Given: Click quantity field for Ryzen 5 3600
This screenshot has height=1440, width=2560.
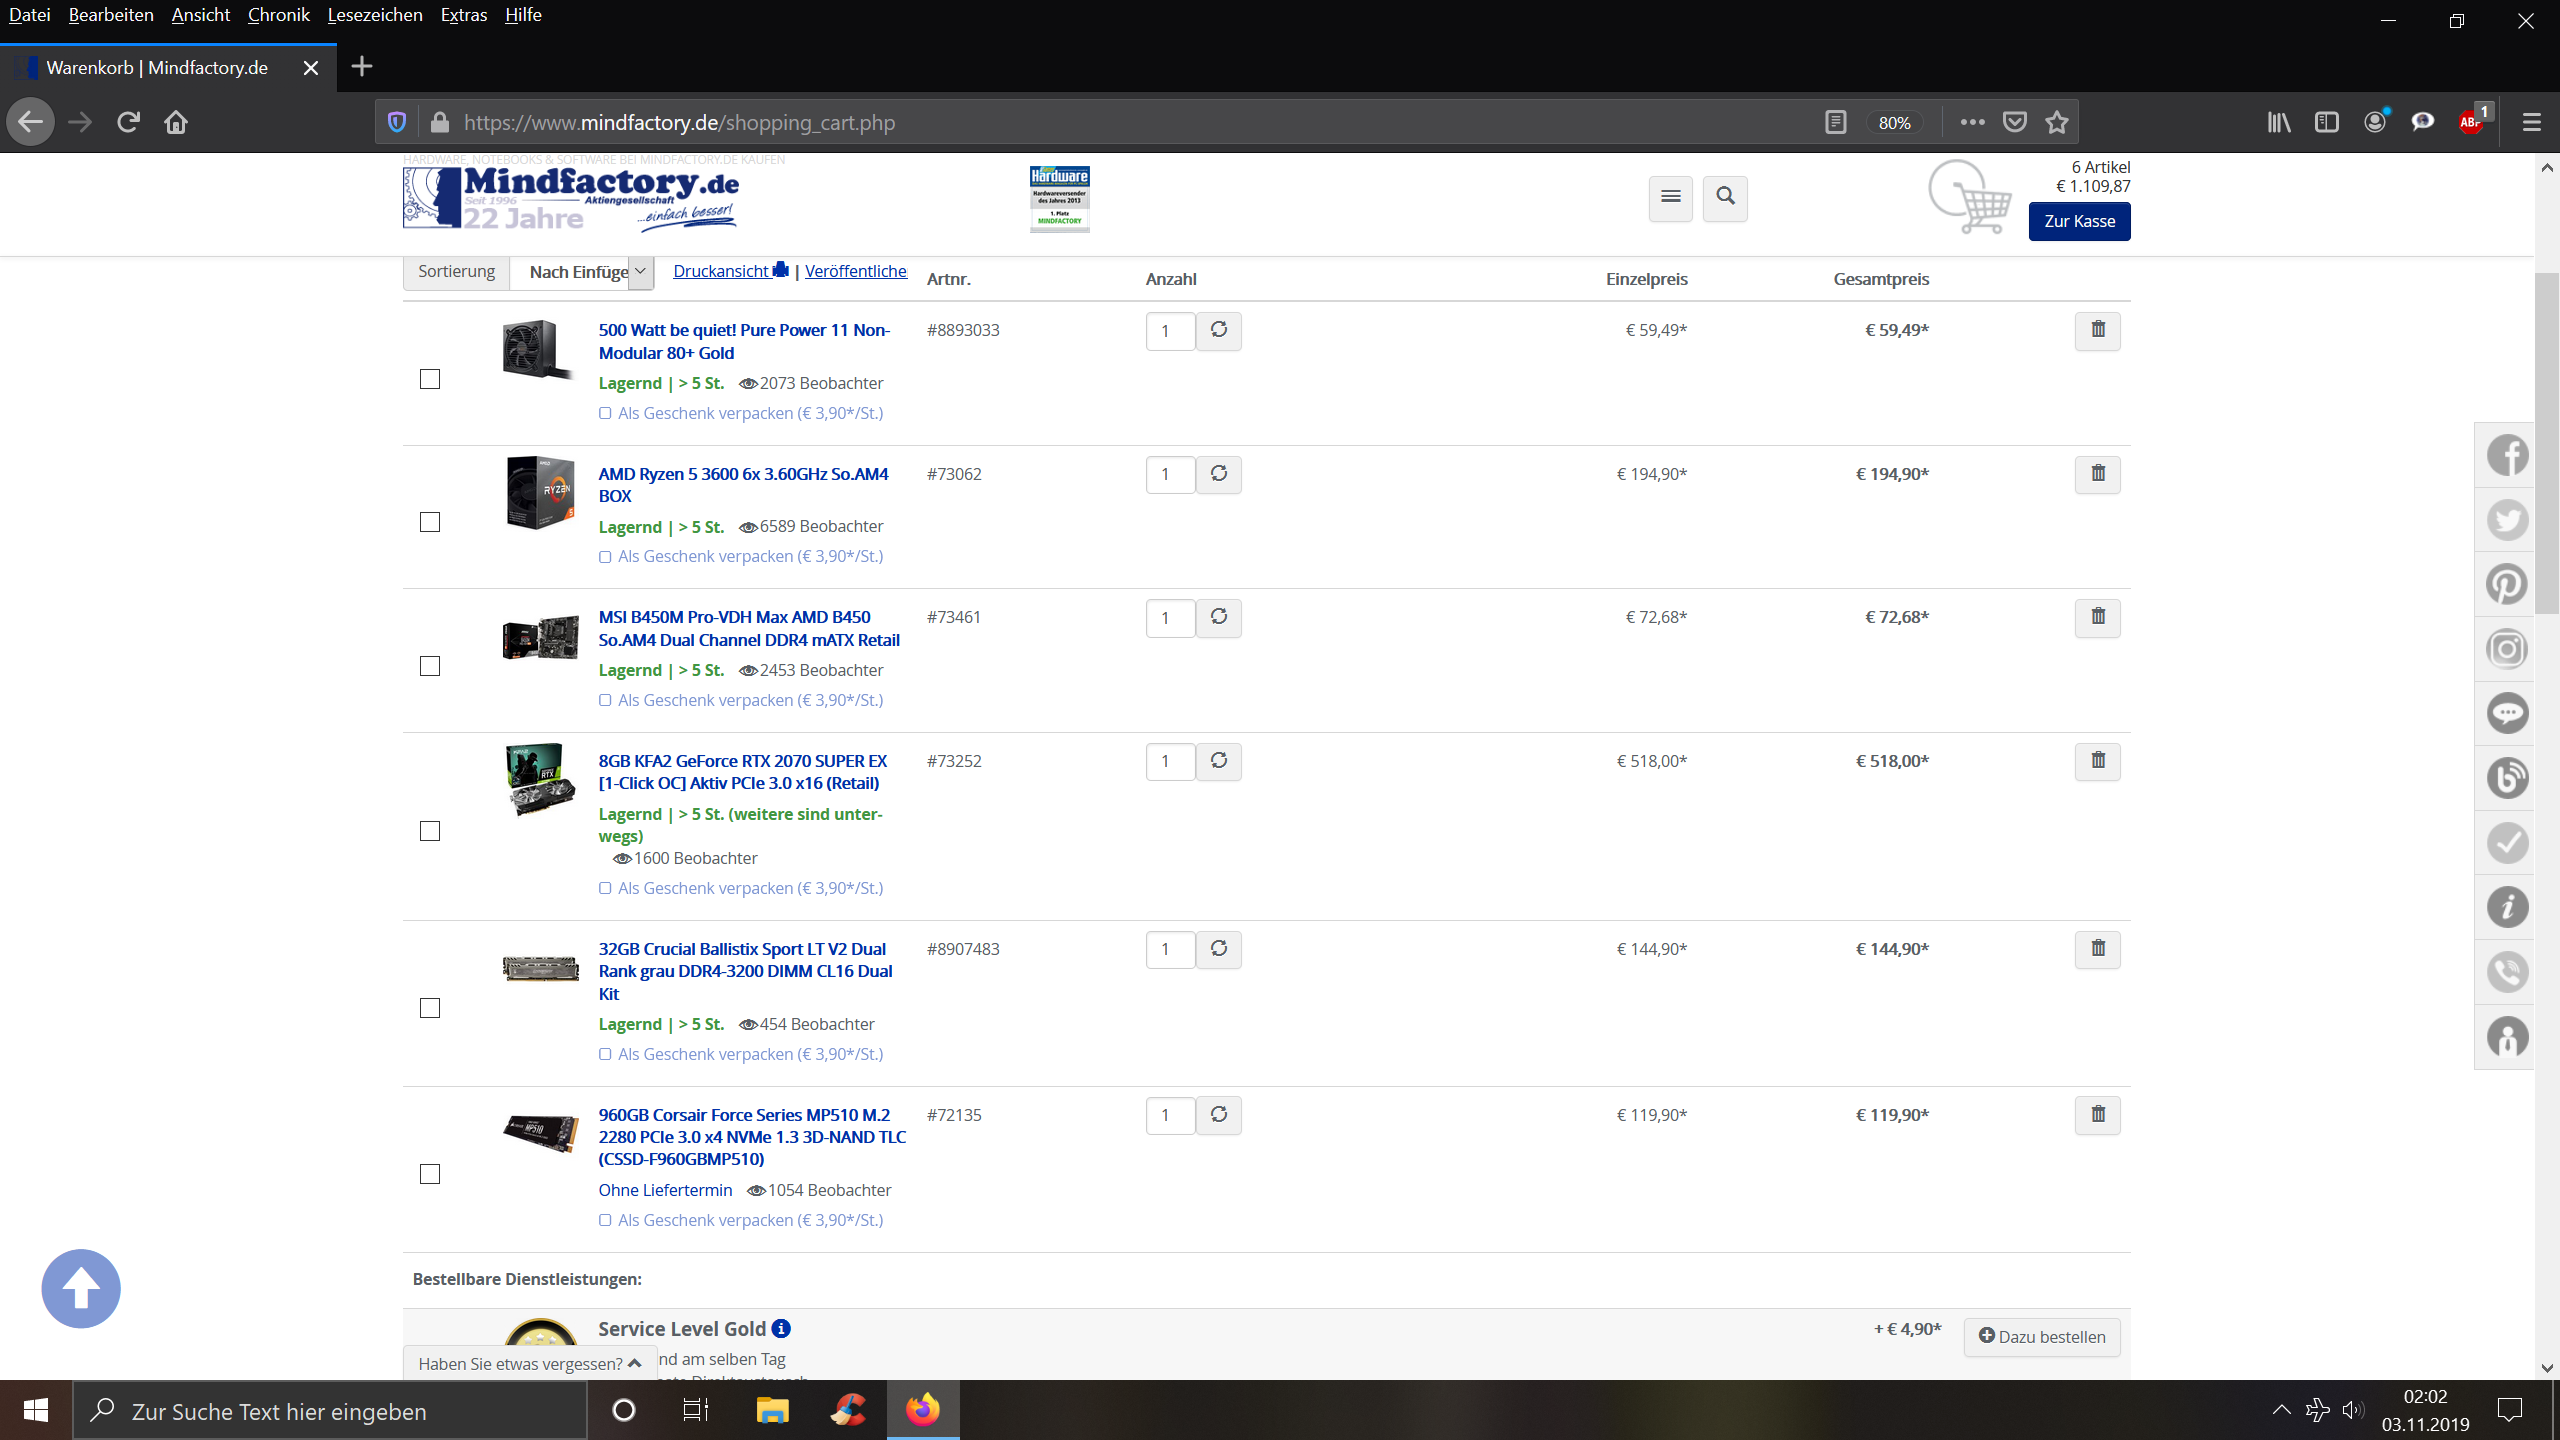Looking at the screenshot, I should 1169,474.
